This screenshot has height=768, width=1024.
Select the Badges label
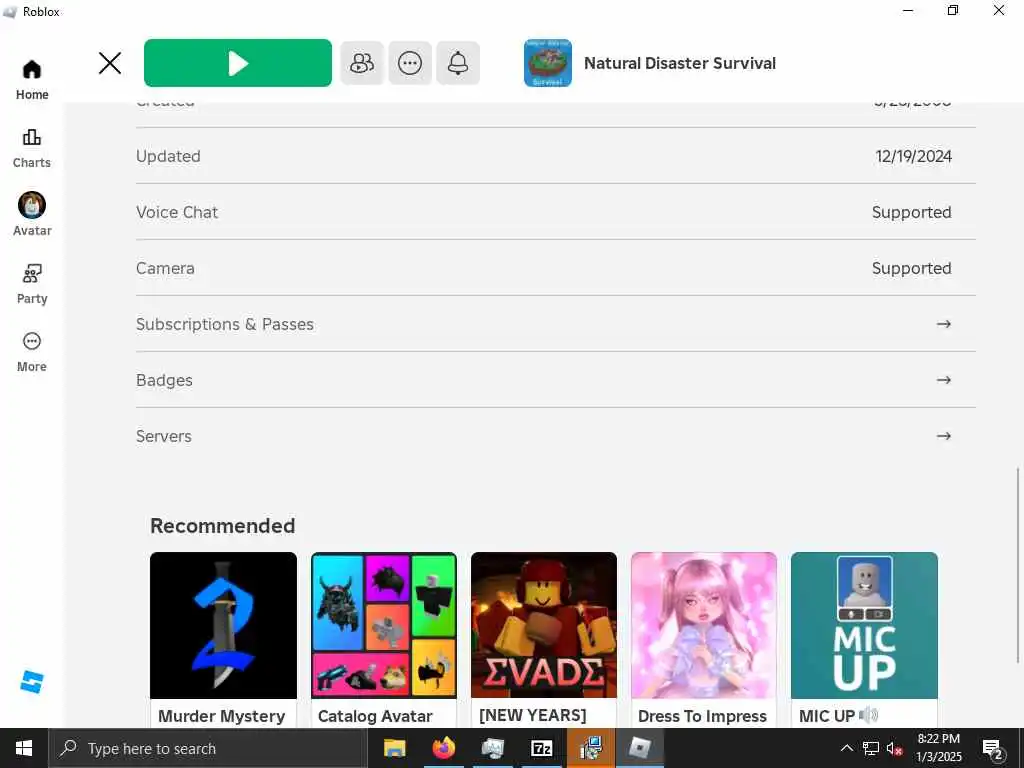coord(164,381)
